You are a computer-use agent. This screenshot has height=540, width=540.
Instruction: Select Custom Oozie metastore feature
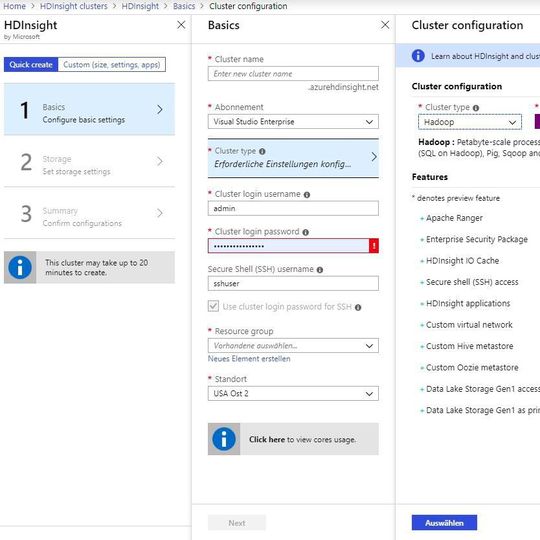[472, 367]
